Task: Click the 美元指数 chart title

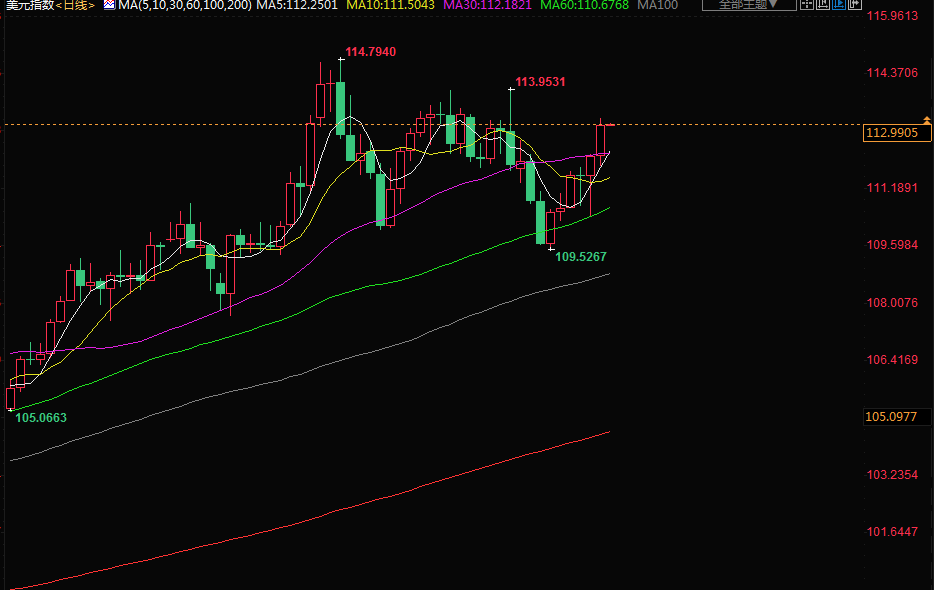Action: click(28, 6)
